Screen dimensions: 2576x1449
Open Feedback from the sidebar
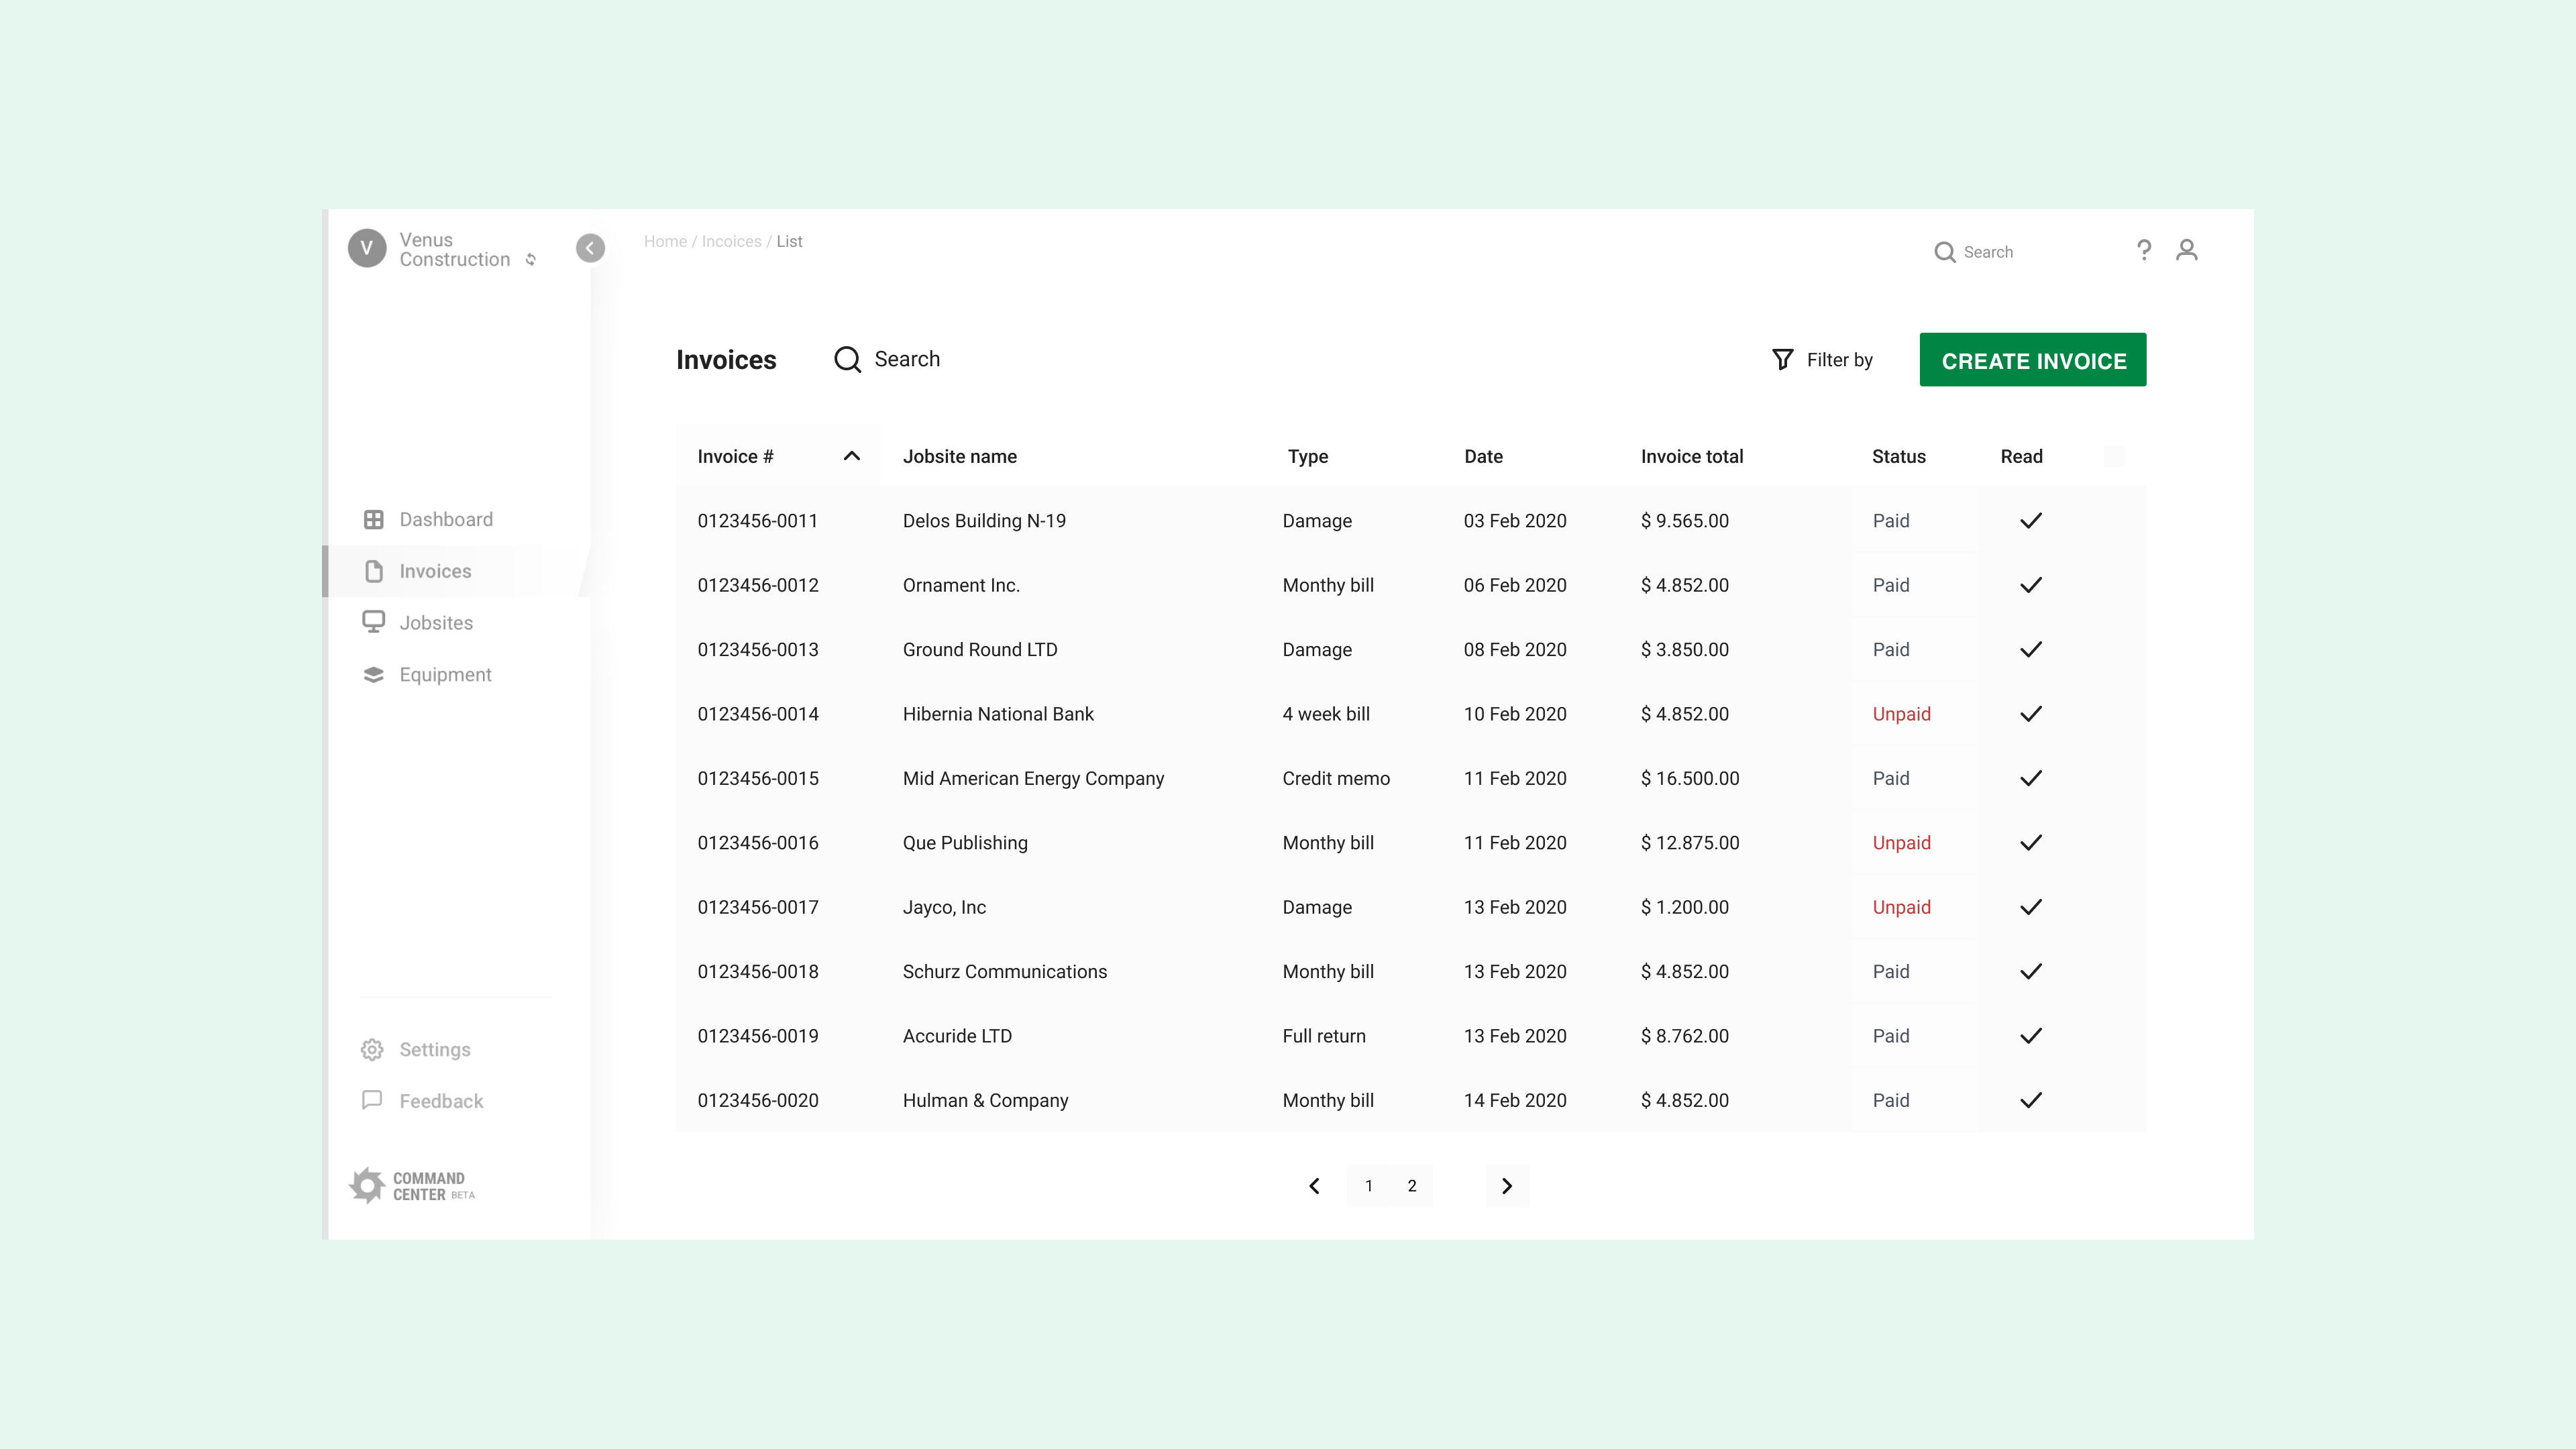tap(440, 1101)
